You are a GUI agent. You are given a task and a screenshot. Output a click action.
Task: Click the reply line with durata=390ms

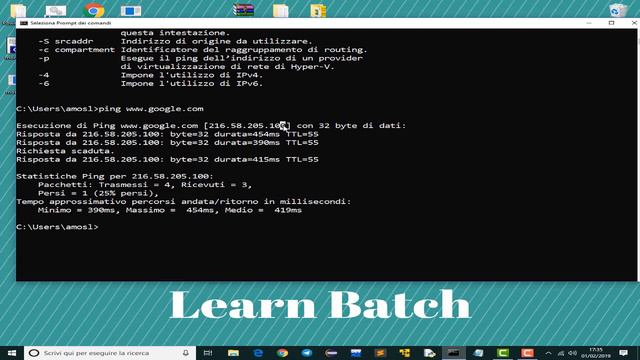click(167, 143)
